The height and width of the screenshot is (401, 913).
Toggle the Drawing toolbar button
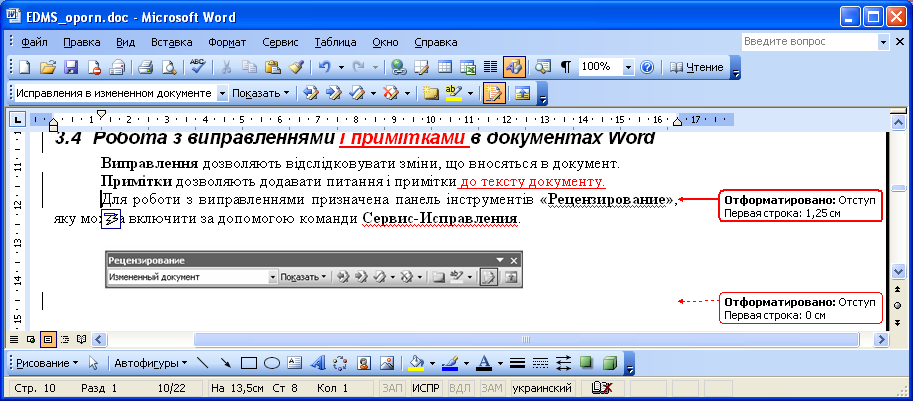coord(514,67)
